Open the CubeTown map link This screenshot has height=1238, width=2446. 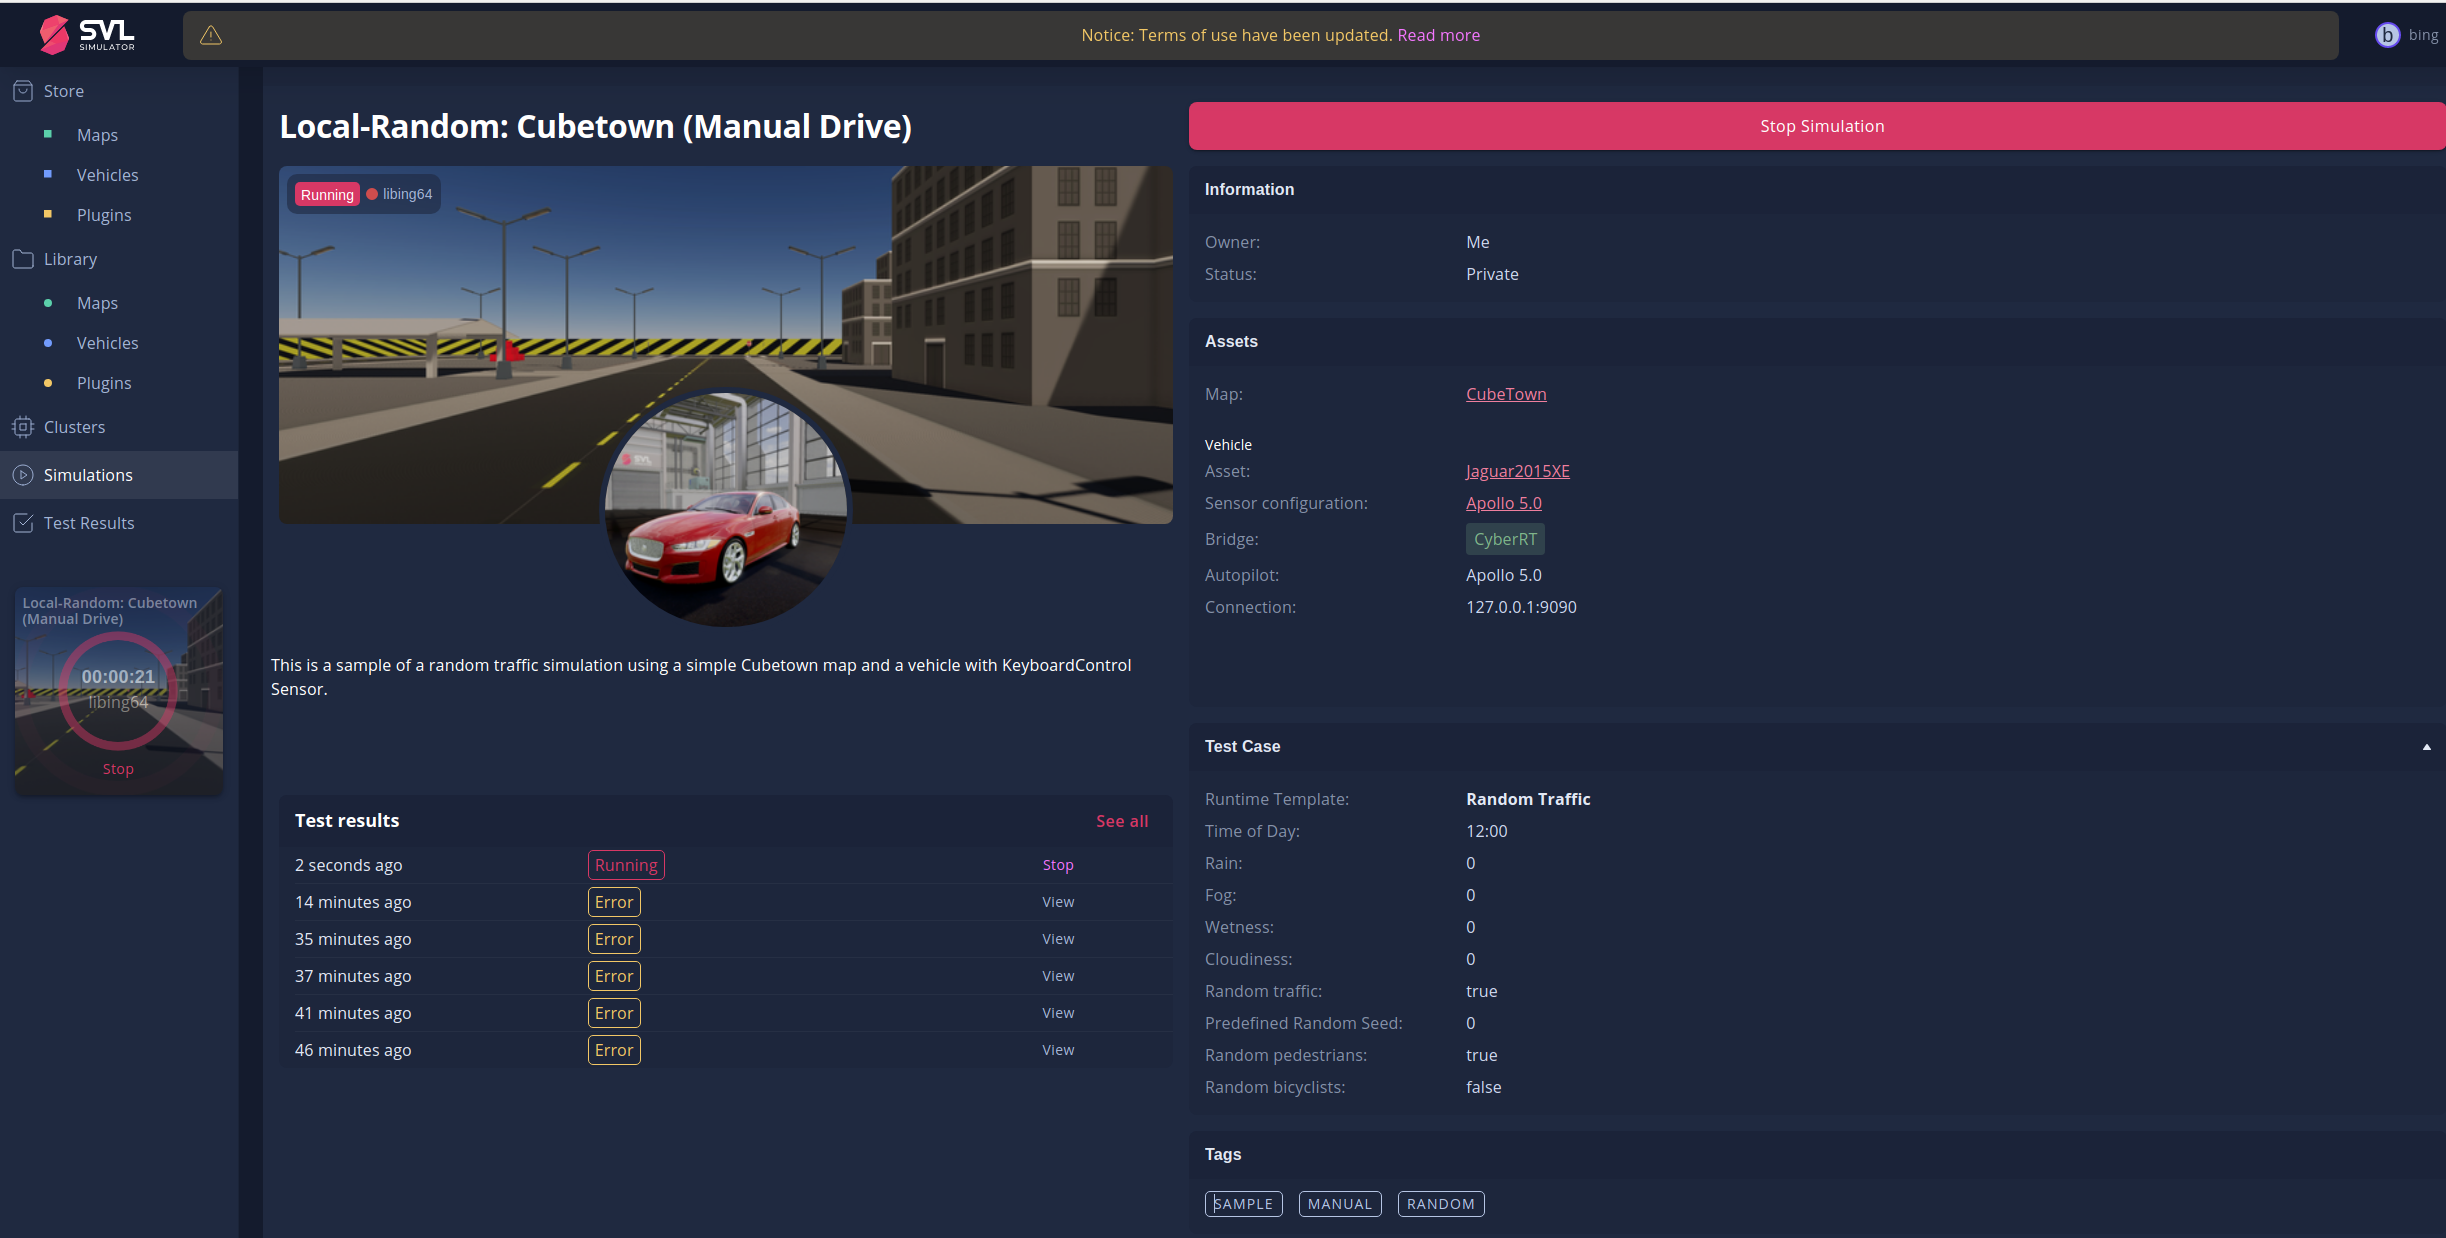1505,394
